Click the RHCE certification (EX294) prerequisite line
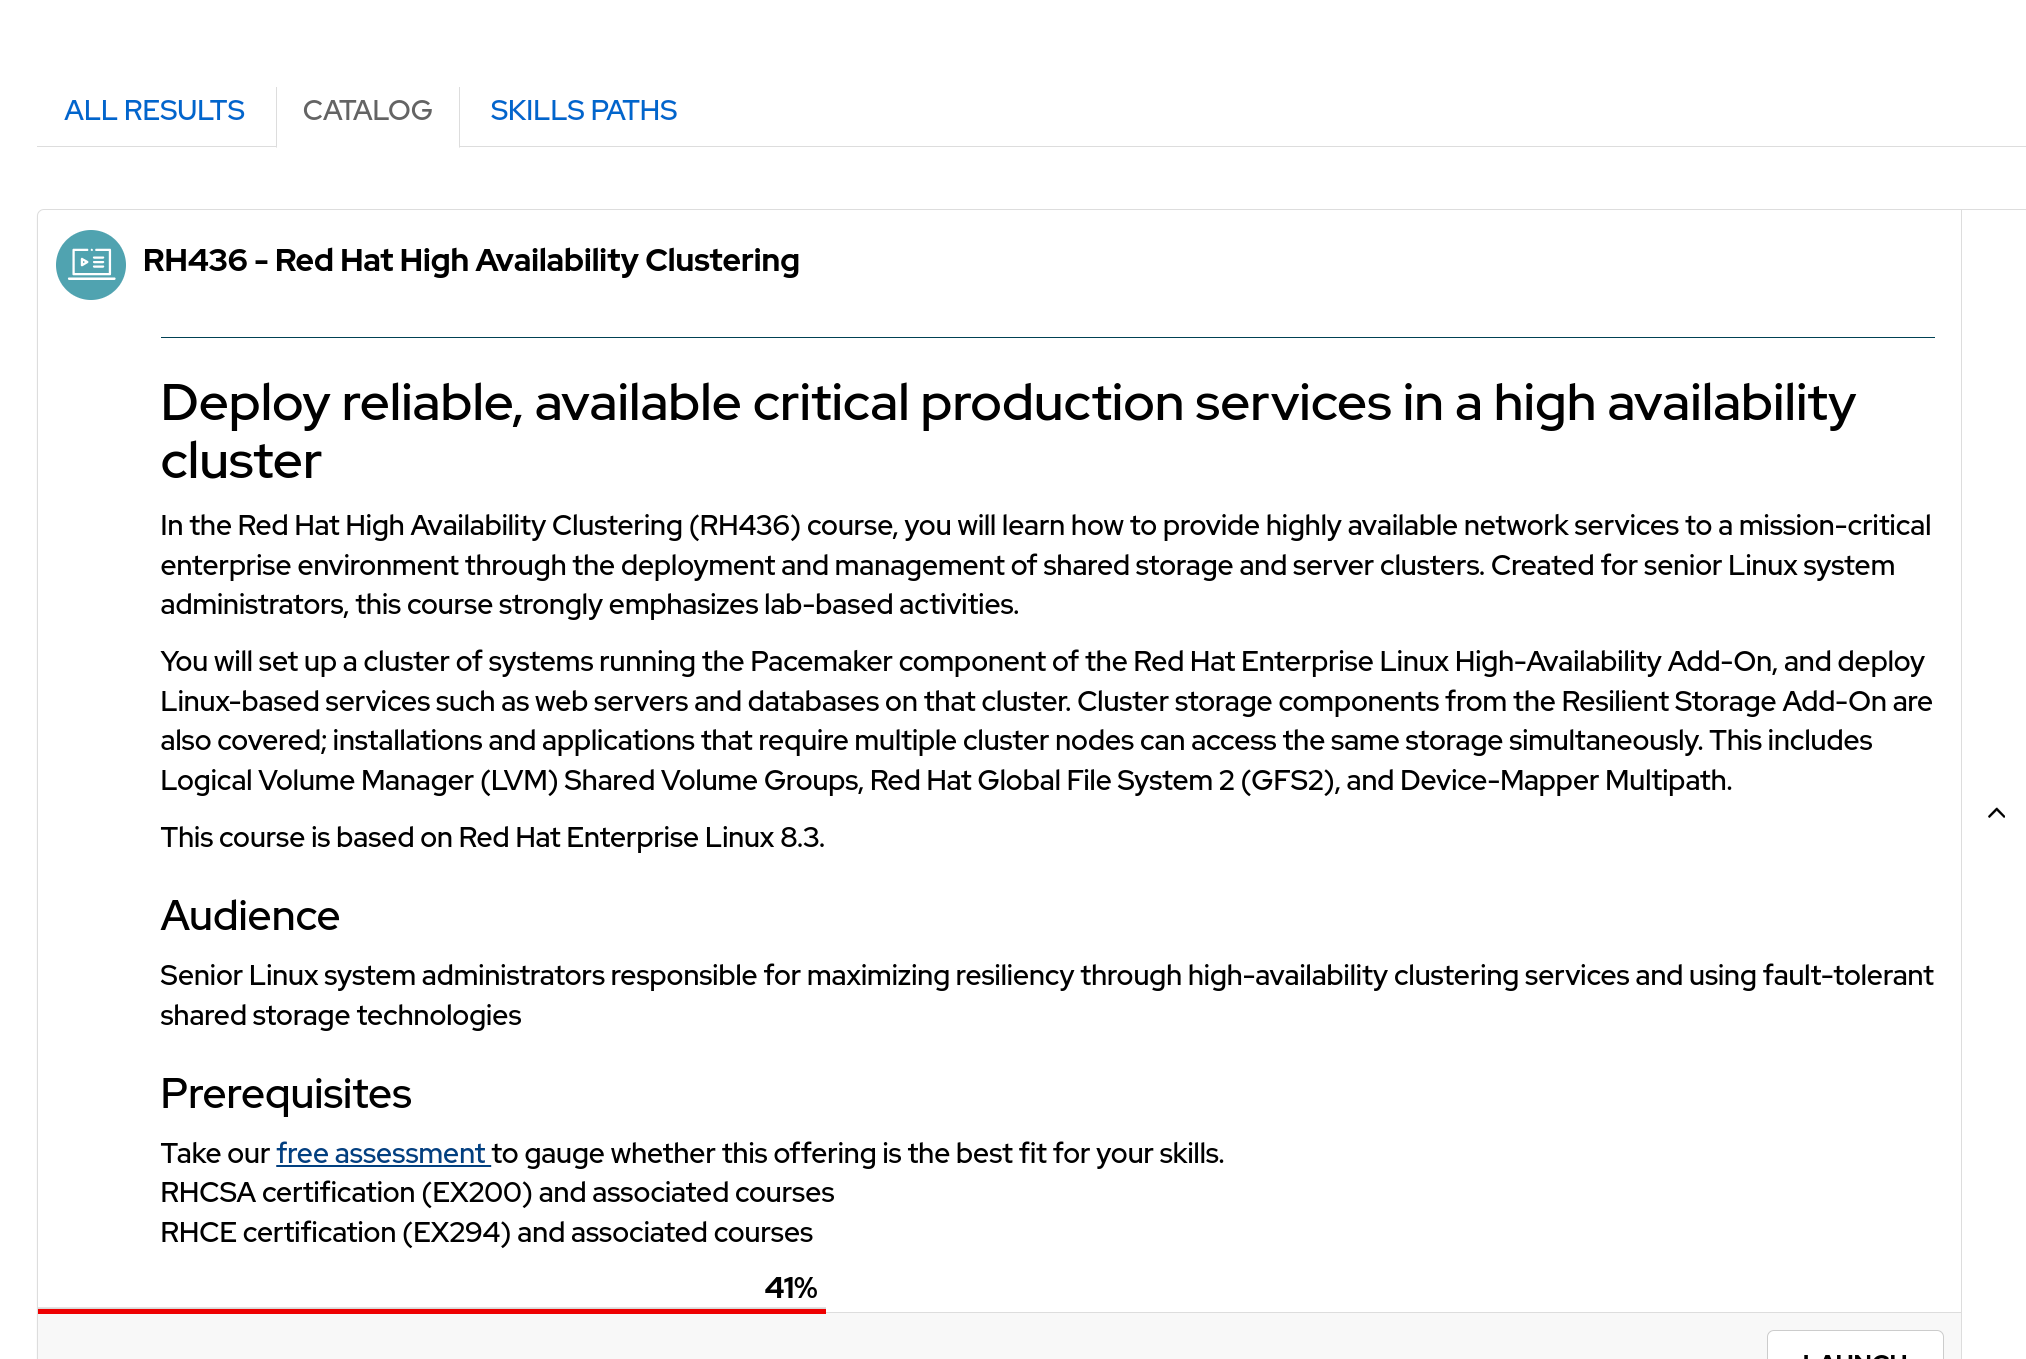The width and height of the screenshot is (2026, 1359). point(486,1233)
